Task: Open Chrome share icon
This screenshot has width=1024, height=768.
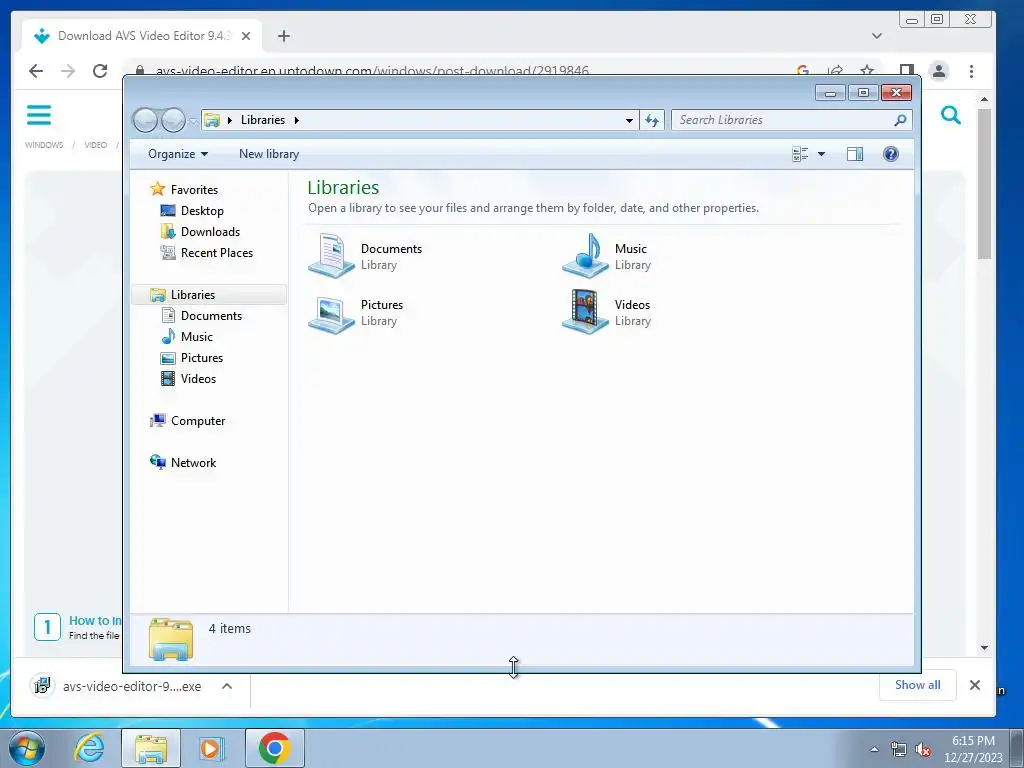Action: [835, 70]
